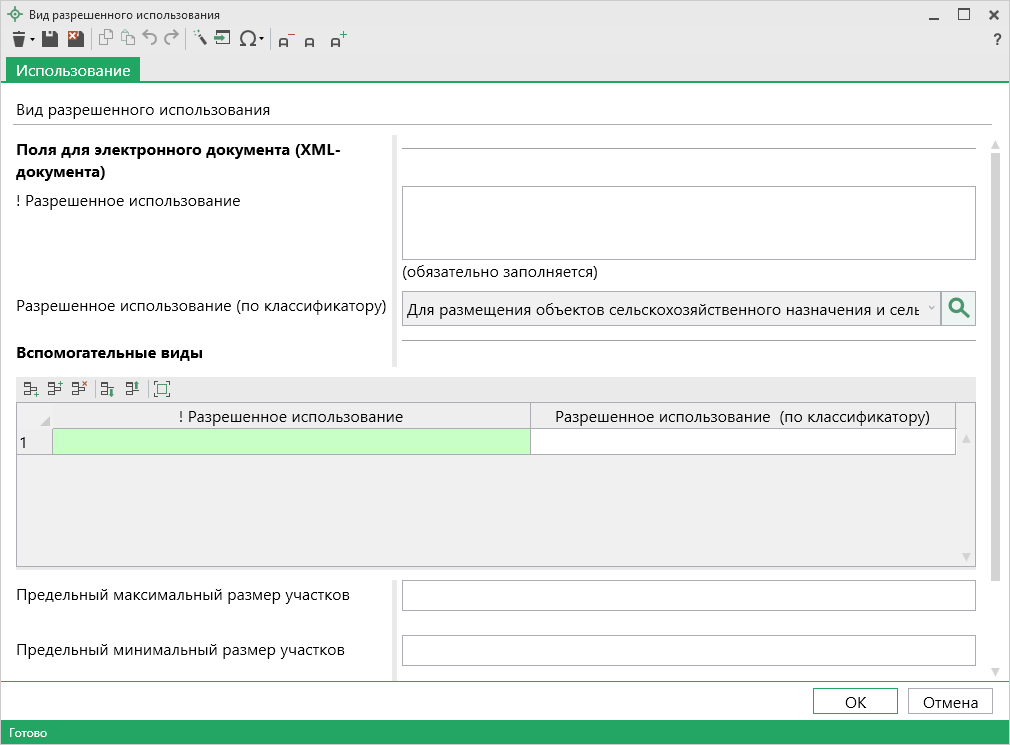This screenshot has height=745, width=1010.
Task: Click the save floppy disk icon
Action: (50, 39)
